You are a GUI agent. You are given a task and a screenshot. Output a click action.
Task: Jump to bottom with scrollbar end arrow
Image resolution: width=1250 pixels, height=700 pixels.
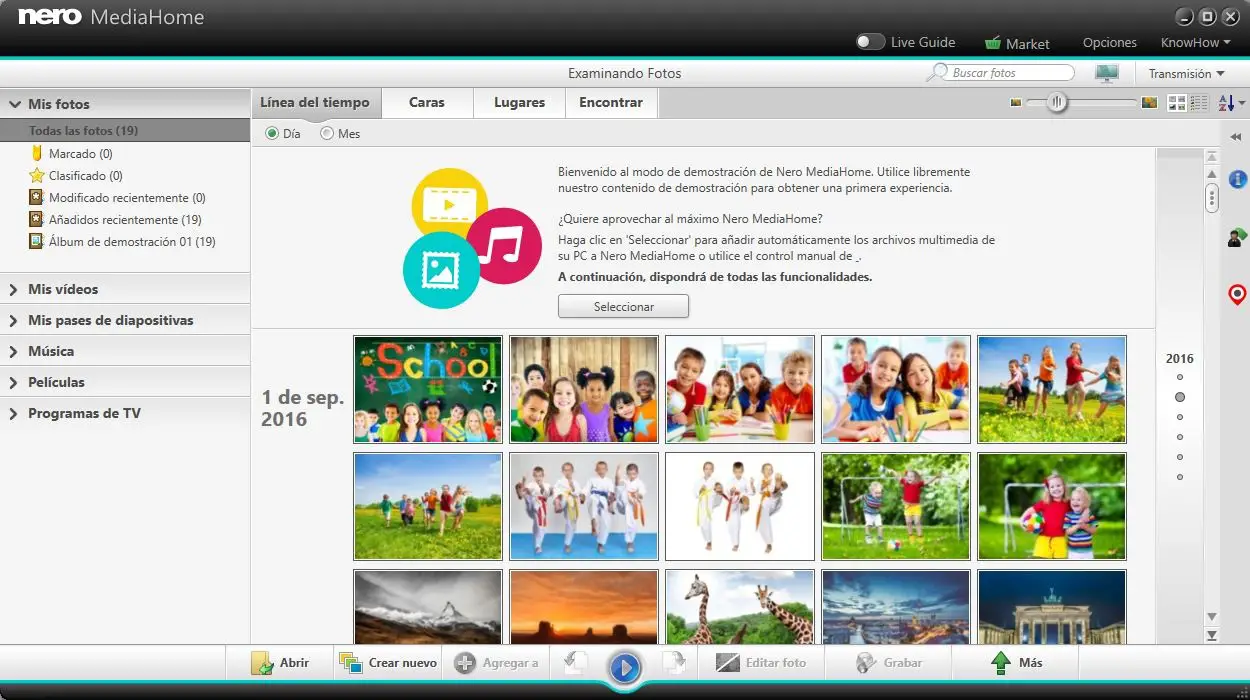click(x=1212, y=636)
